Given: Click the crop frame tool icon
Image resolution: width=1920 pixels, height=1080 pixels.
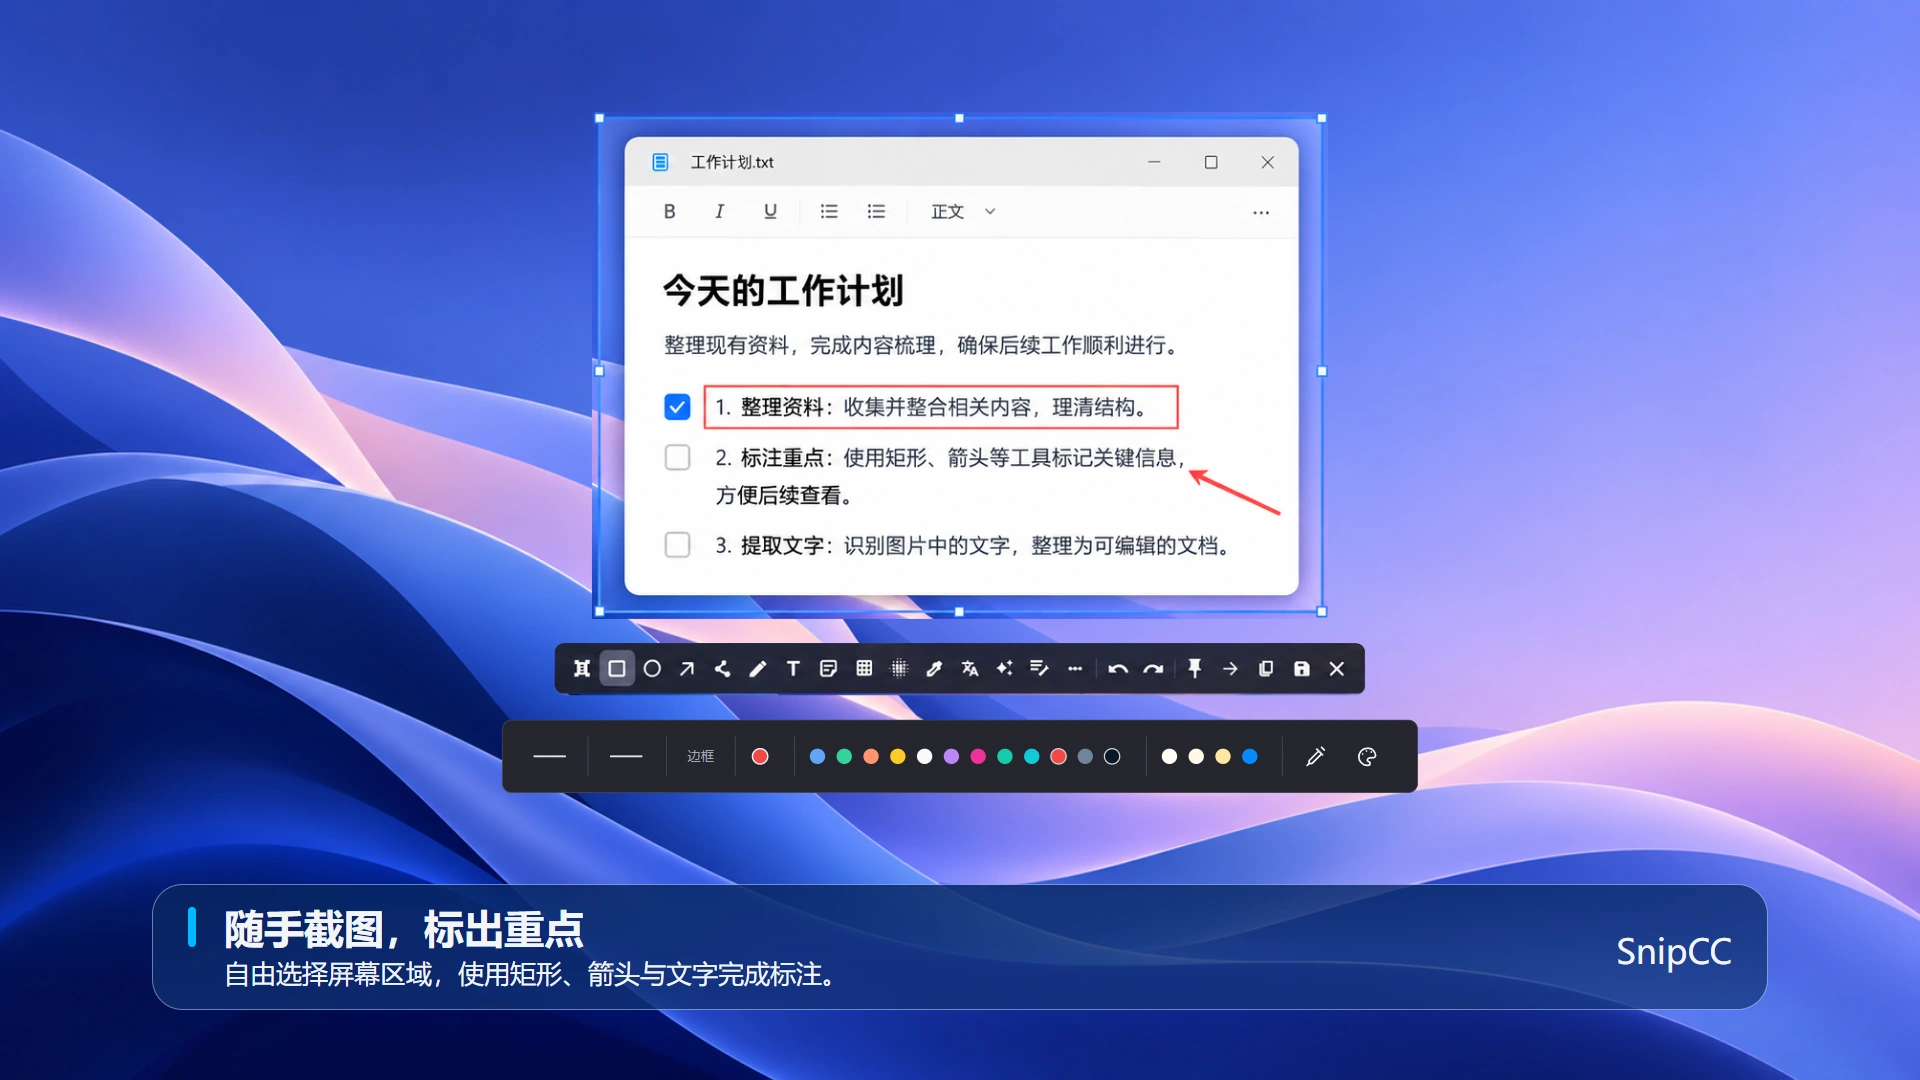Looking at the screenshot, I should point(582,669).
